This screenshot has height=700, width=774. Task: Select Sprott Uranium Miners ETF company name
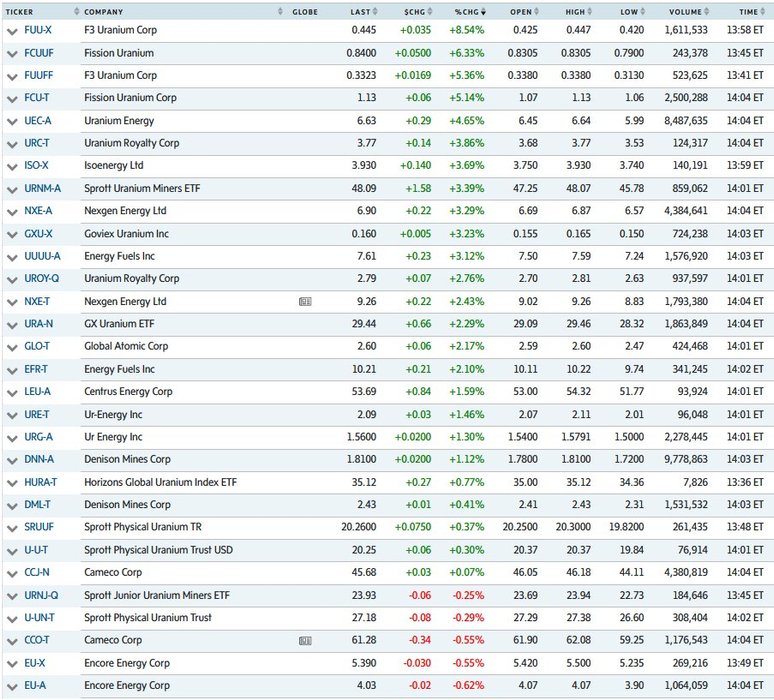click(142, 189)
